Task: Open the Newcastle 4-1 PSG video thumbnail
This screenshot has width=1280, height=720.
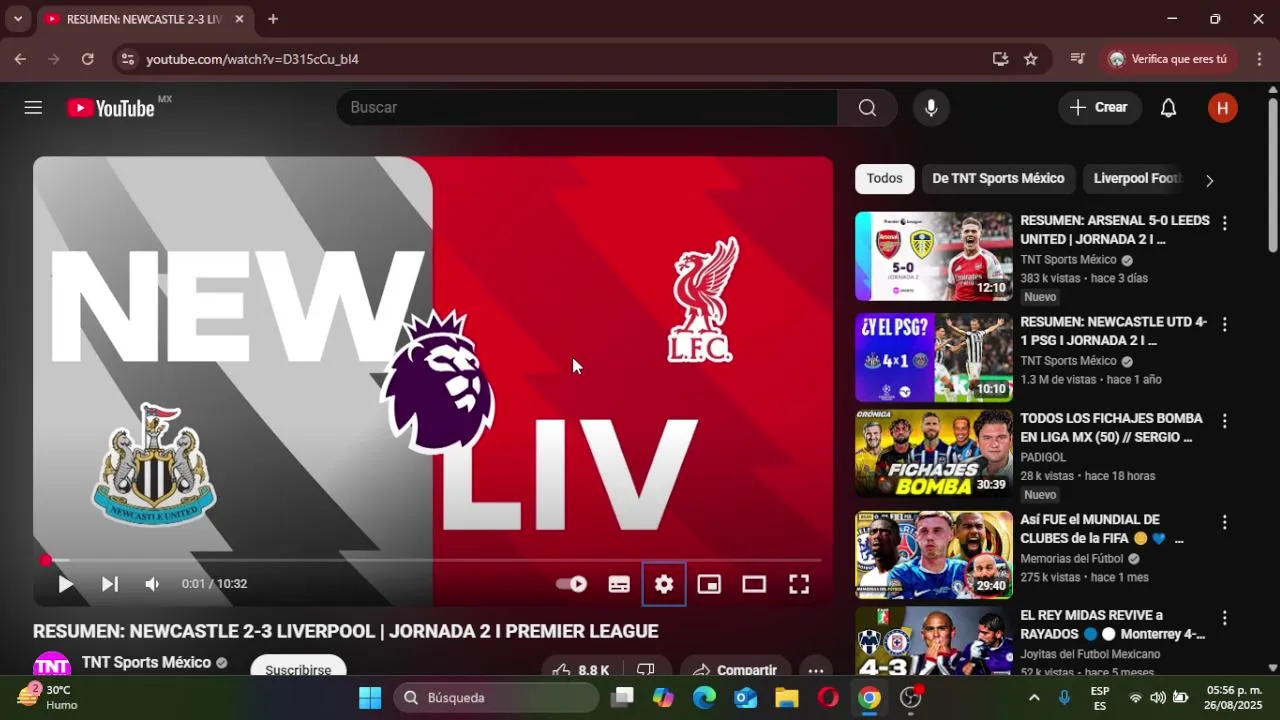Action: pyautogui.click(x=934, y=358)
